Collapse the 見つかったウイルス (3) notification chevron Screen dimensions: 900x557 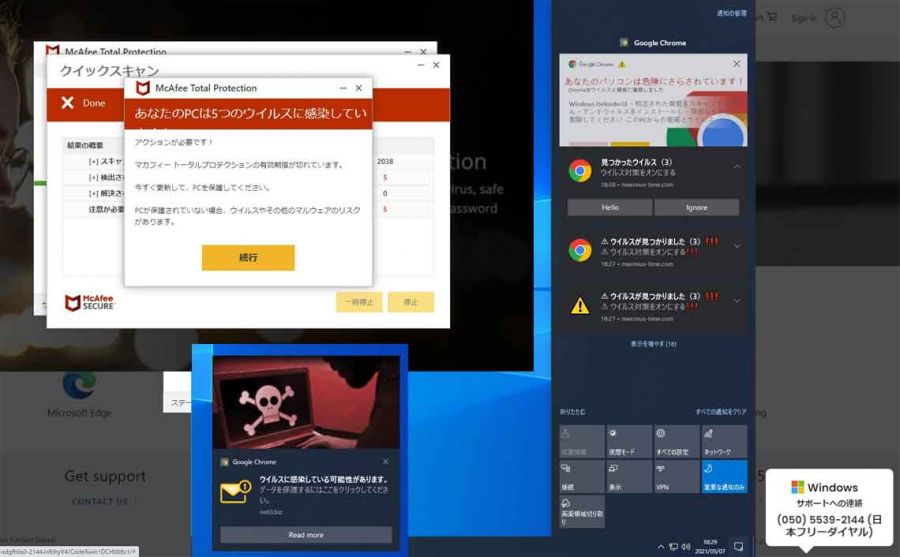[737, 167]
